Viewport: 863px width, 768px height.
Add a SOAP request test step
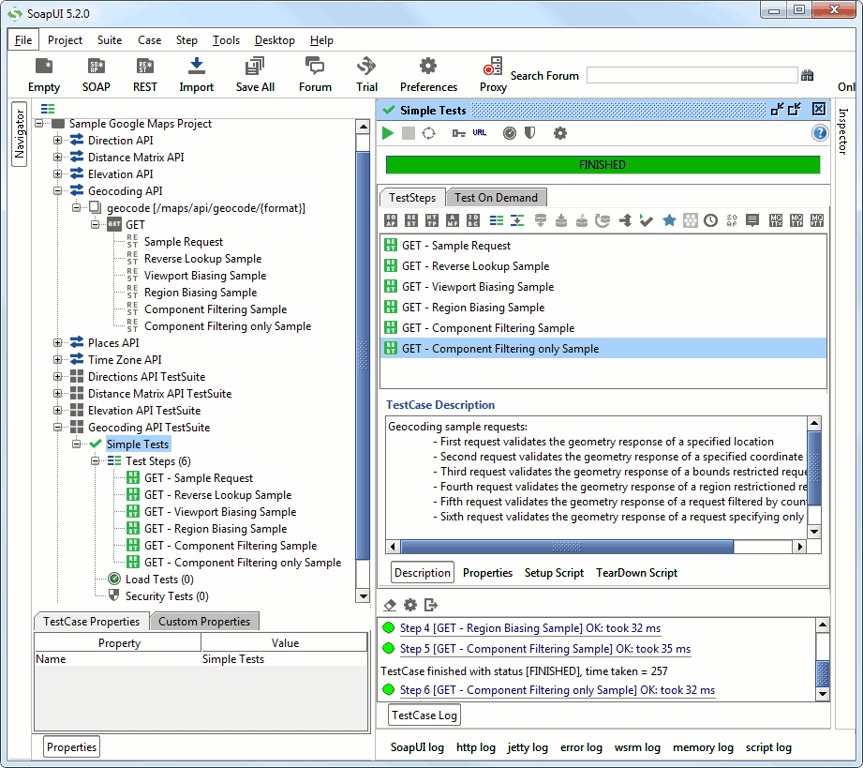click(x=391, y=221)
